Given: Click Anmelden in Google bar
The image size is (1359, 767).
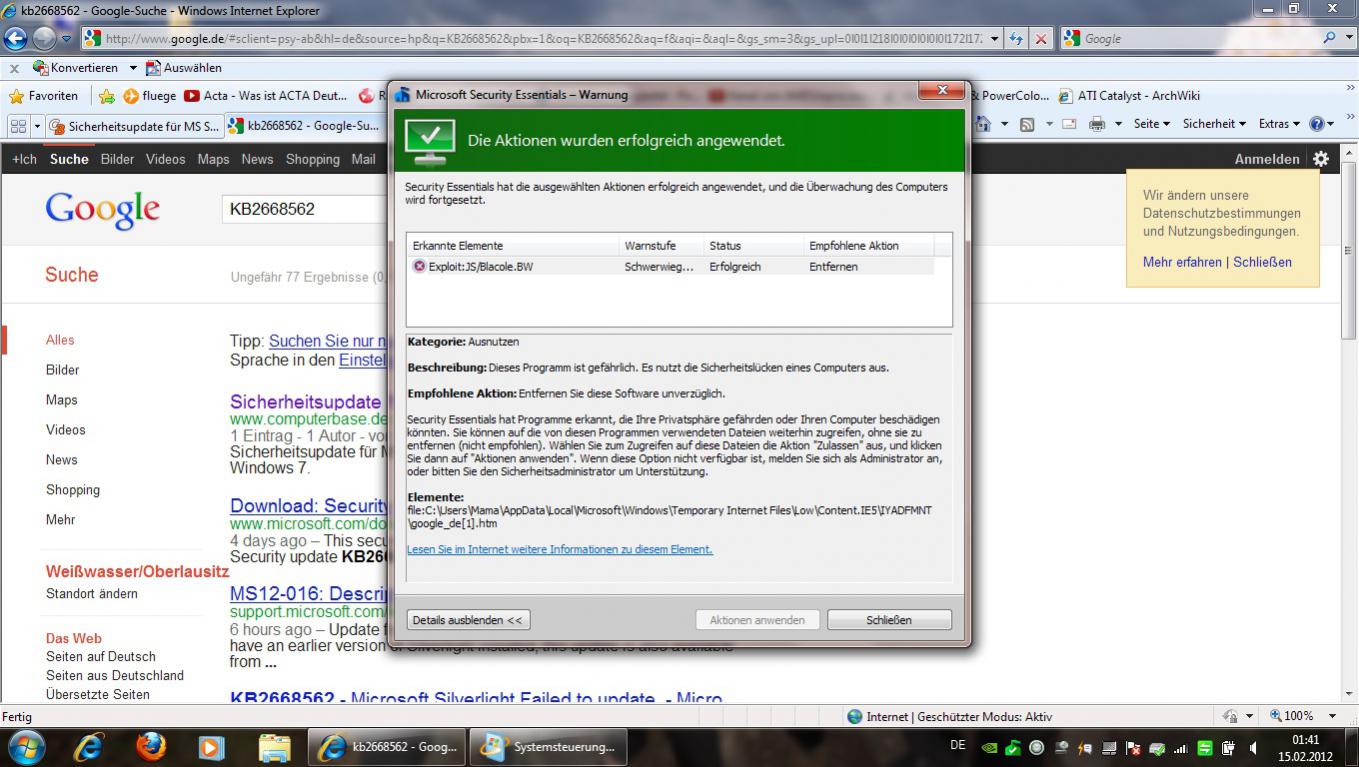Looking at the screenshot, I should (x=1266, y=159).
